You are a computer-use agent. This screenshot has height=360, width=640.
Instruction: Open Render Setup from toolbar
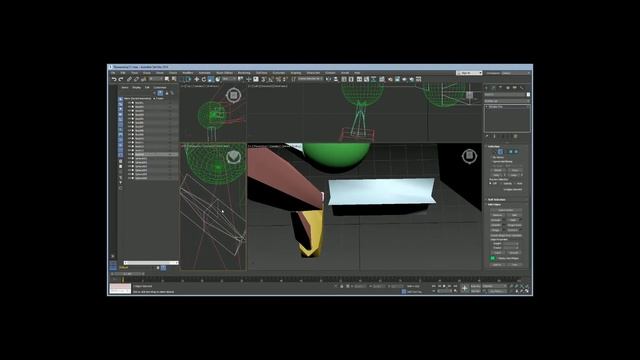pyautogui.click(x=390, y=79)
